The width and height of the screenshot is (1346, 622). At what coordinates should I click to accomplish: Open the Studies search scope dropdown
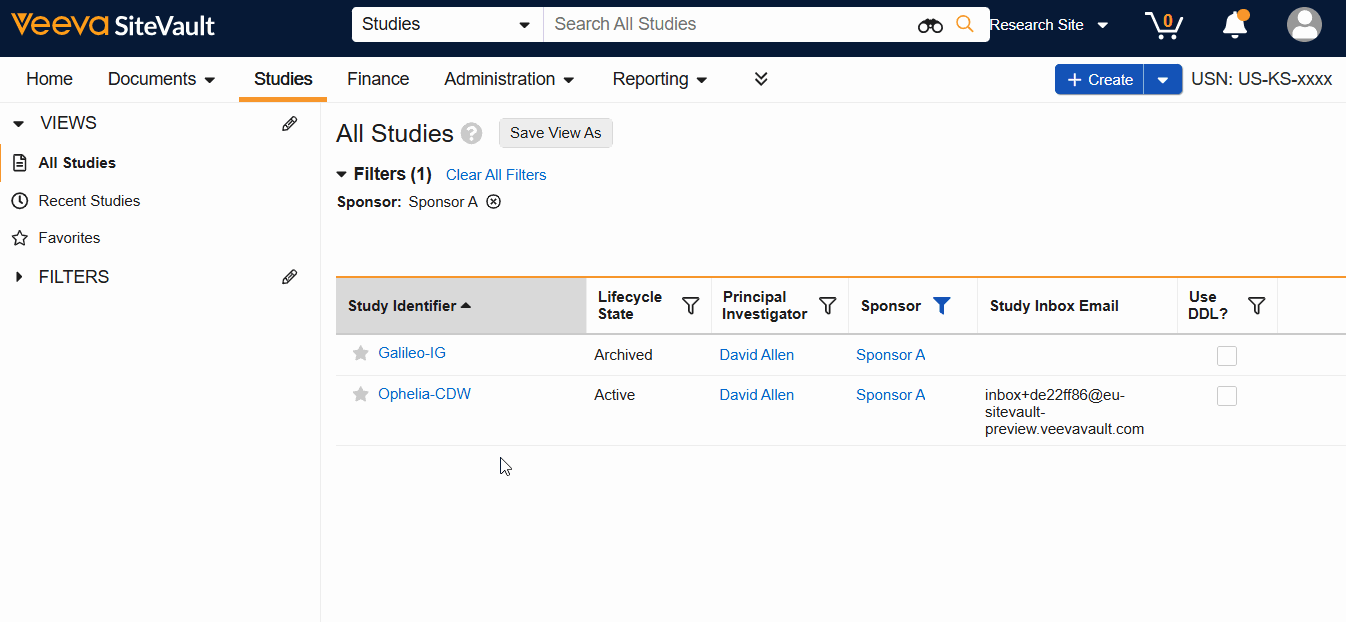pyautogui.click(x=446, y=25)
